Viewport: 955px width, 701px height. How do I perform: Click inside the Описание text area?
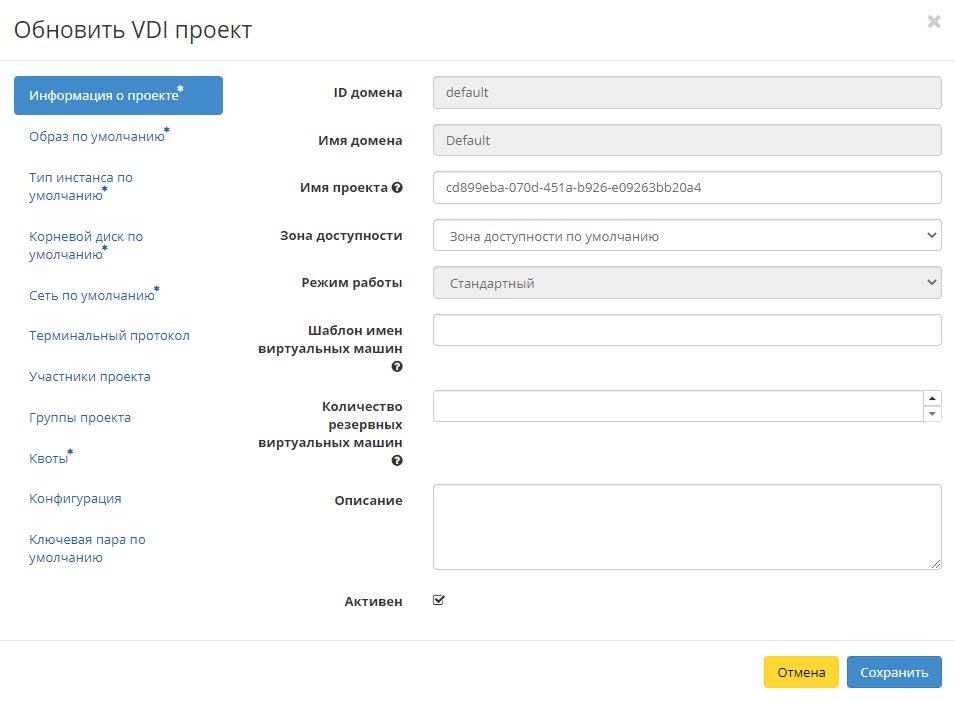click(687, 527)
